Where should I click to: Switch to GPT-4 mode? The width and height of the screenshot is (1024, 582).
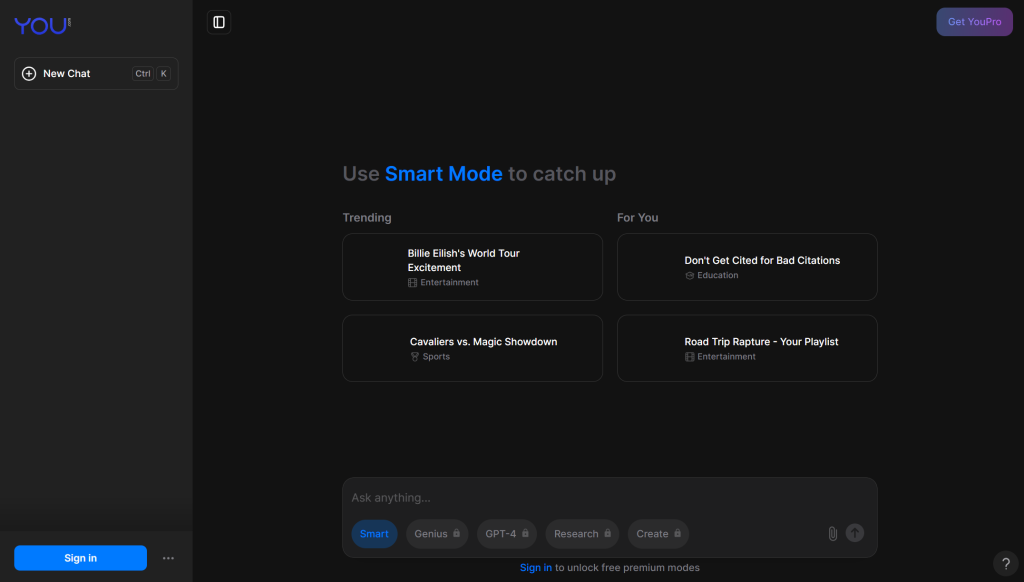pyautogui.click(x=506, y=534)
